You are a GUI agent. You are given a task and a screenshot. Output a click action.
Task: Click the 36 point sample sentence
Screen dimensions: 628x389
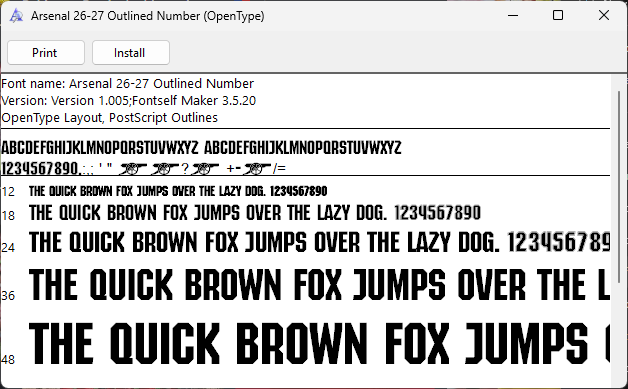(319, 284)
